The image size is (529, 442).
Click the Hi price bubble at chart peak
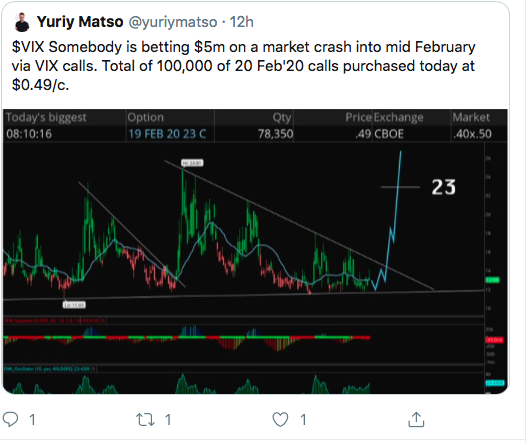(x=192, y=163)
